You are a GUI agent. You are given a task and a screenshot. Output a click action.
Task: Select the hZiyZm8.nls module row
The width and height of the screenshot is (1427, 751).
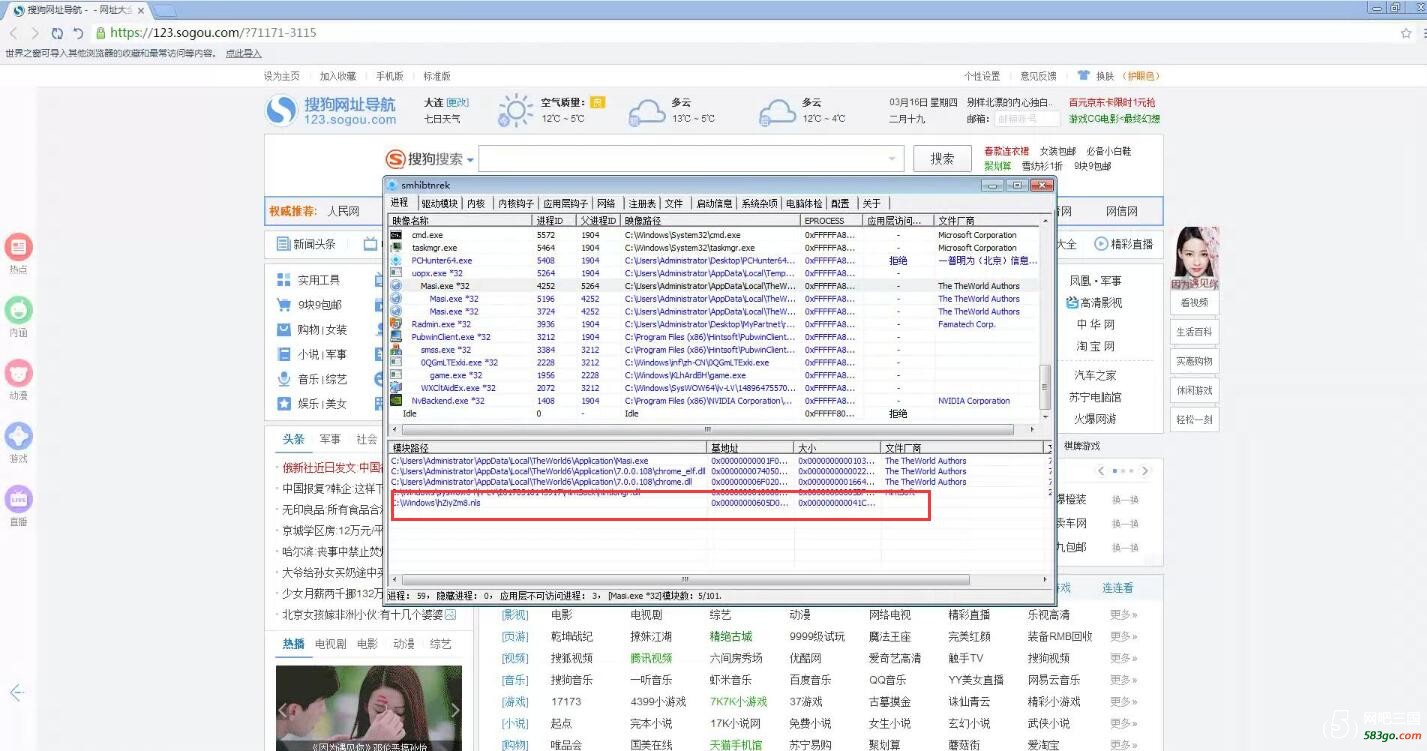coord(717,503)
